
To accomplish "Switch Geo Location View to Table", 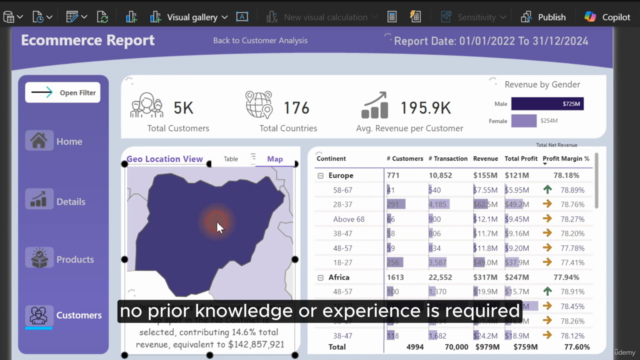I will coord(231,159).
